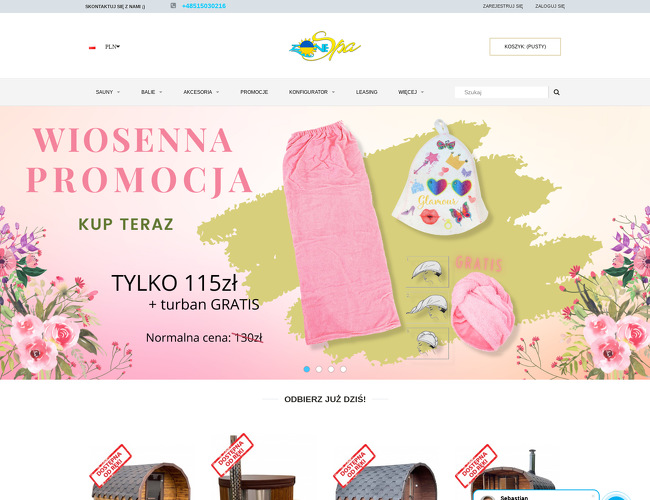Click the phone icon beside the number
The height and width of the screenshot is (500, 650).
coord(173,6)
